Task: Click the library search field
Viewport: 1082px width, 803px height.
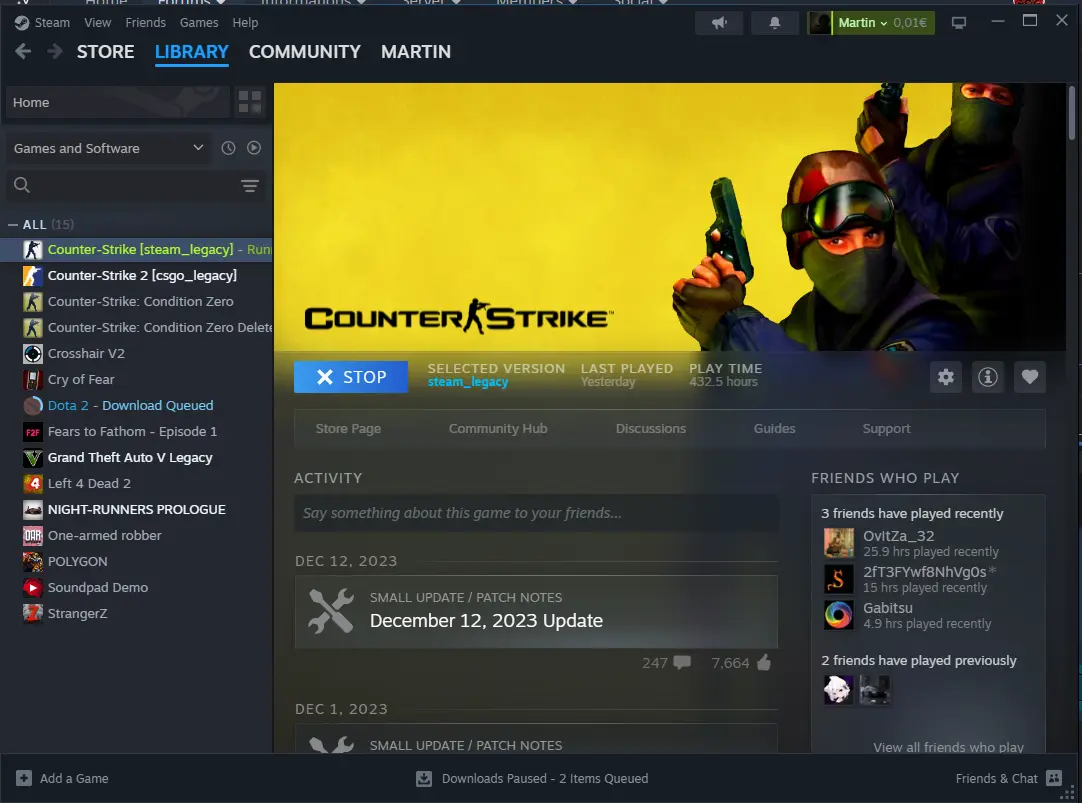Action: (135, 185)
